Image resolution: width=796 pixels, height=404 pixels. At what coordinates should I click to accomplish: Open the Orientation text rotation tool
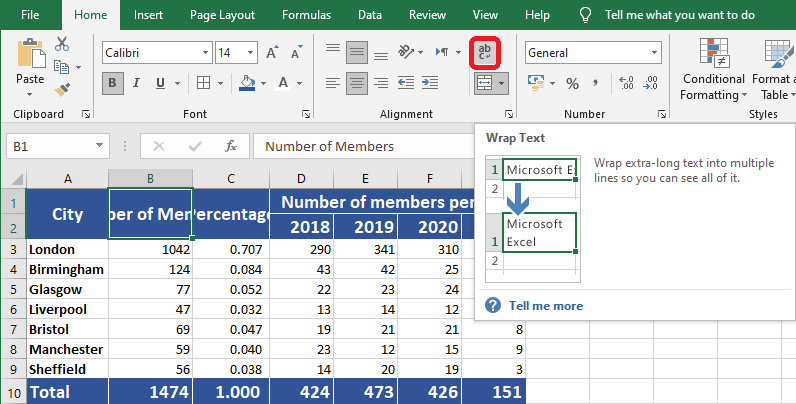tap(406, 51)
